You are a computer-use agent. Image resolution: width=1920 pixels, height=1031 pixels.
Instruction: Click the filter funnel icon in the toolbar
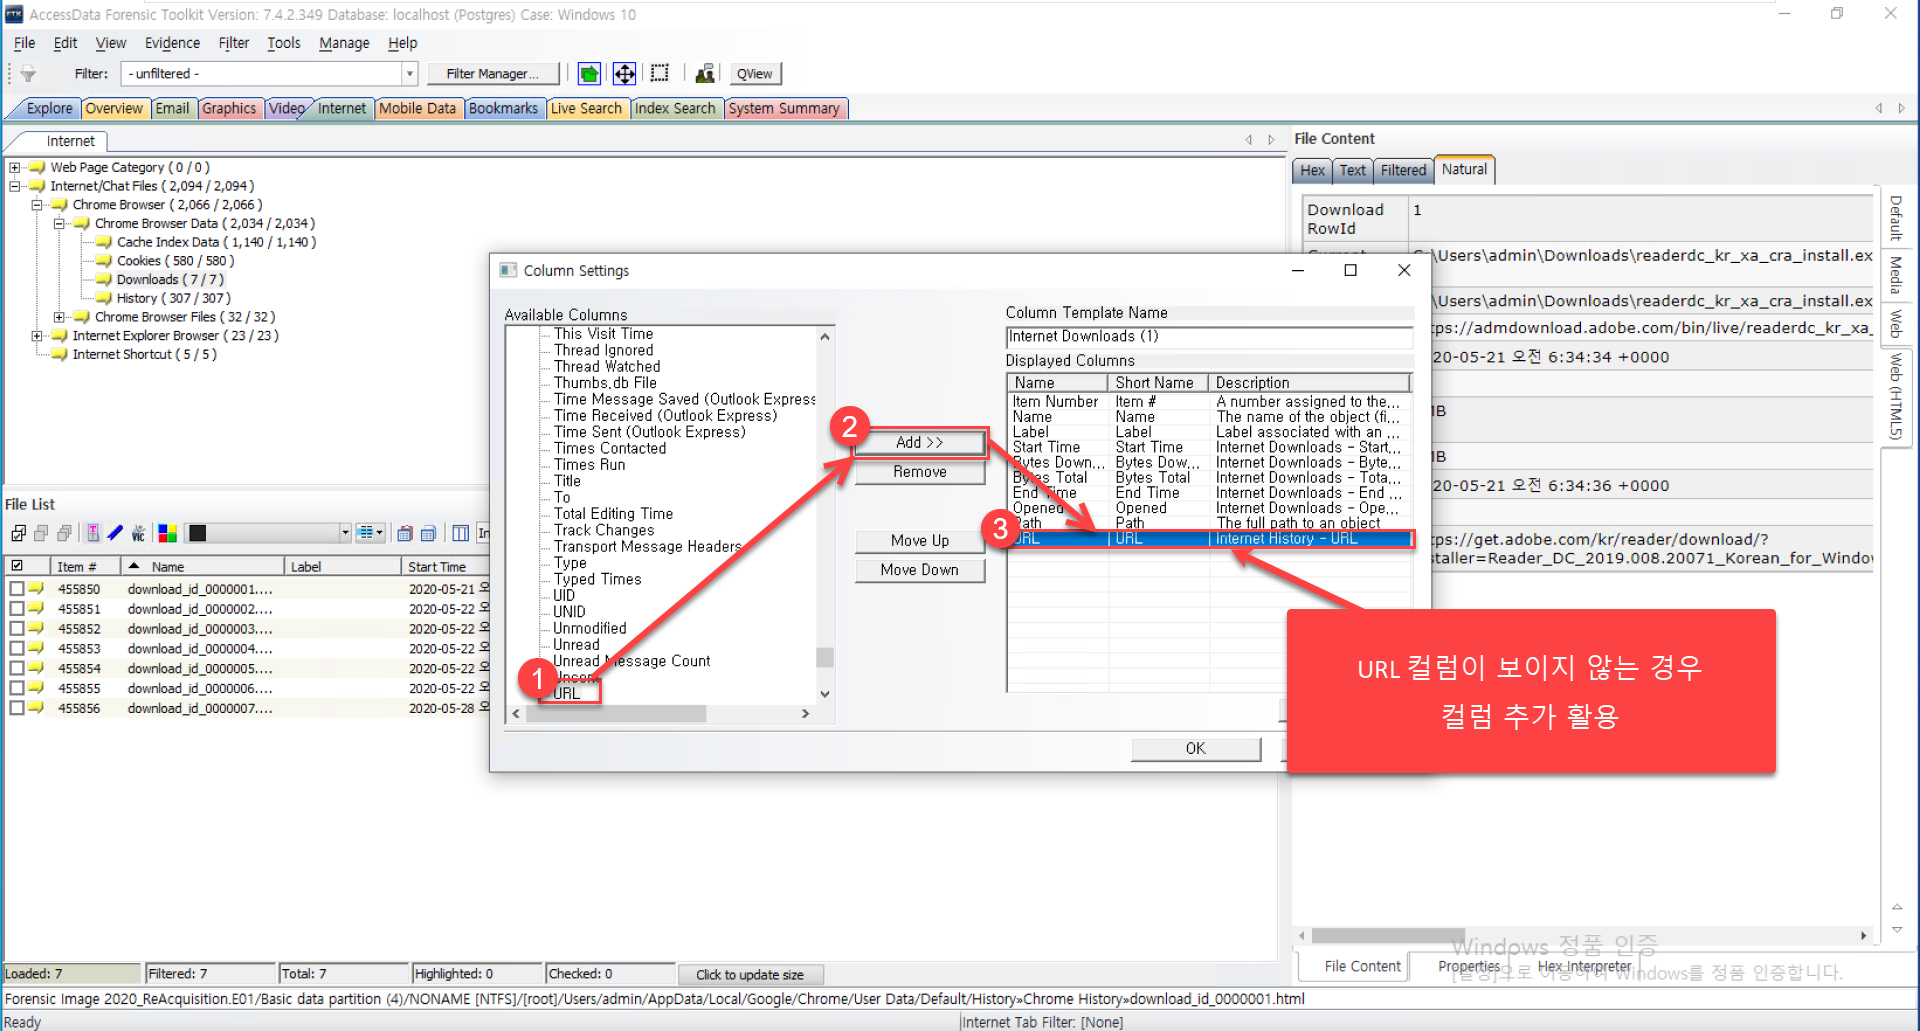[28, 74]
